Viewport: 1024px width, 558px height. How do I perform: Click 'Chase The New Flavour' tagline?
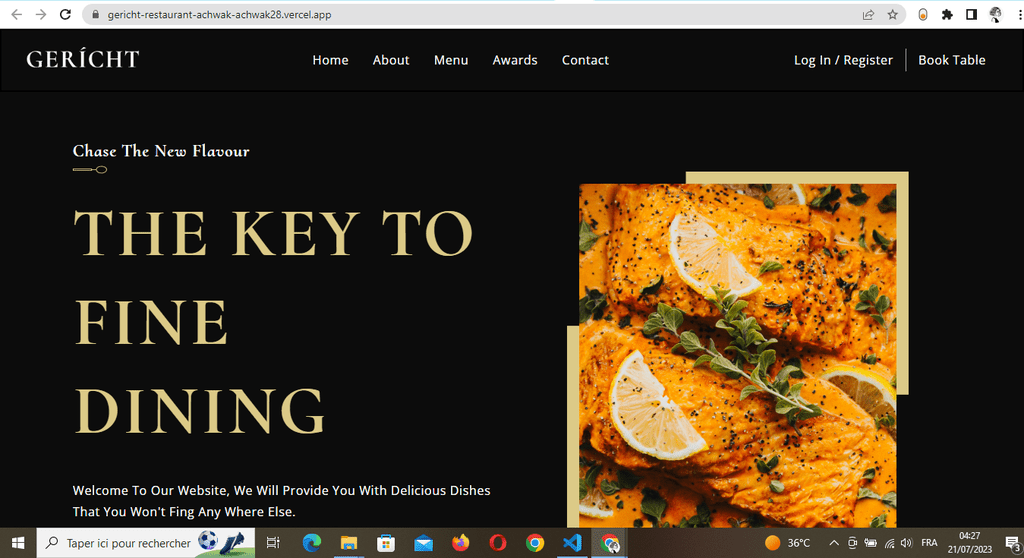[x=161, y=151]
